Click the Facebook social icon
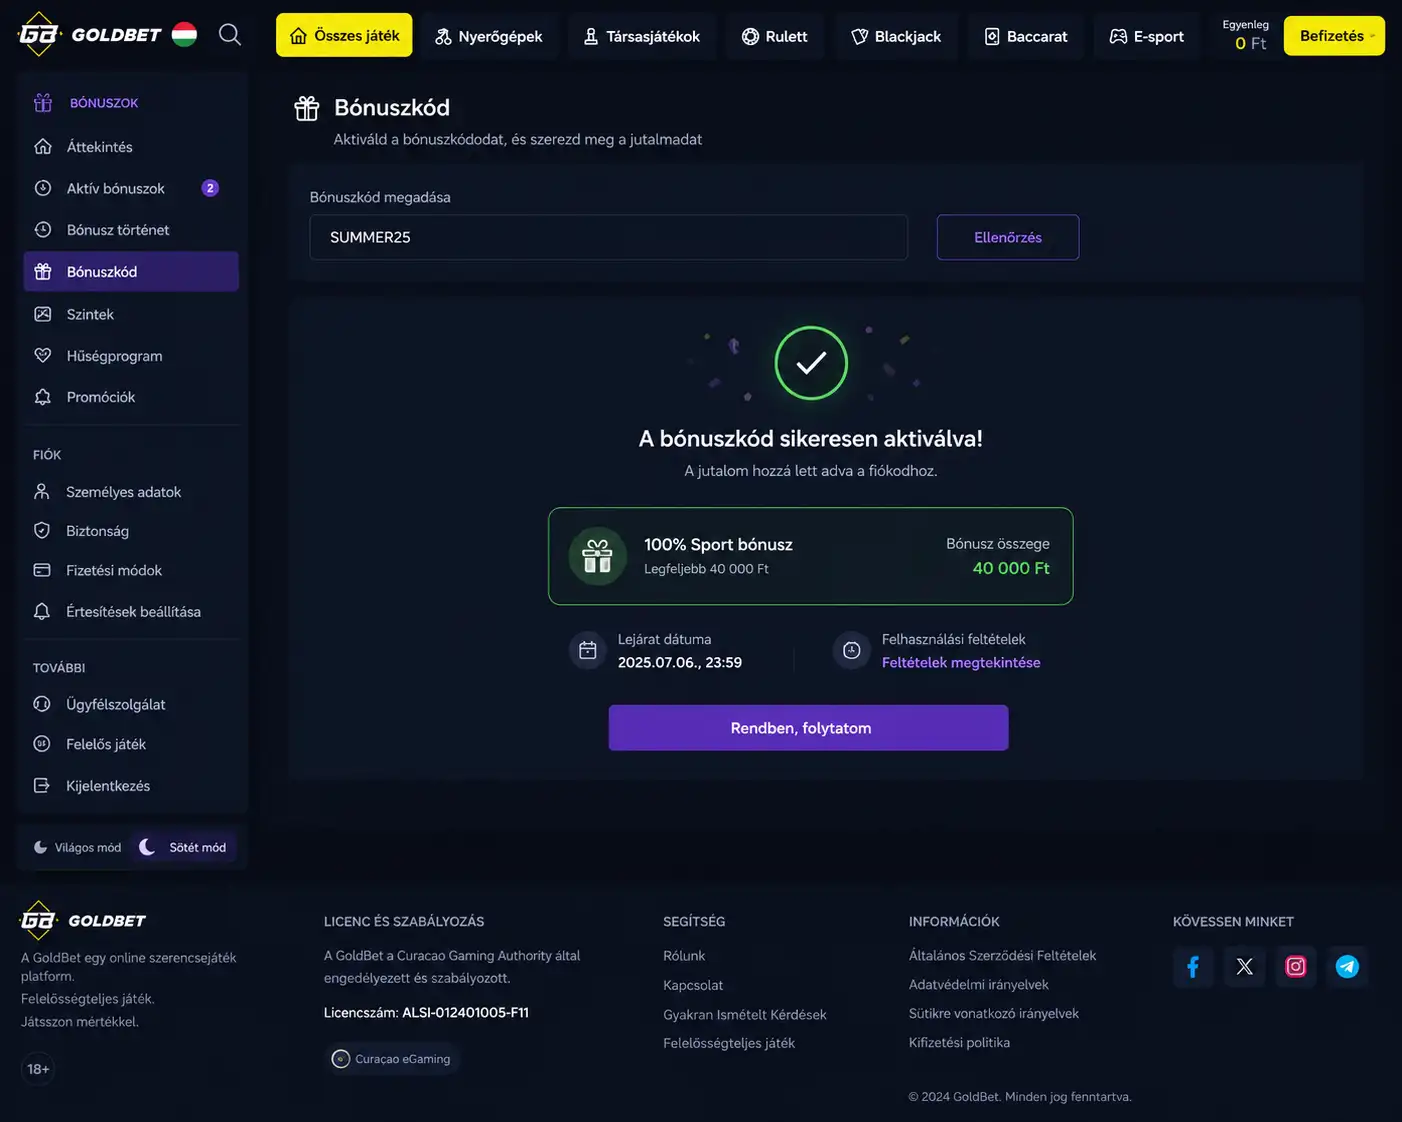 [x=1193, y=966]
